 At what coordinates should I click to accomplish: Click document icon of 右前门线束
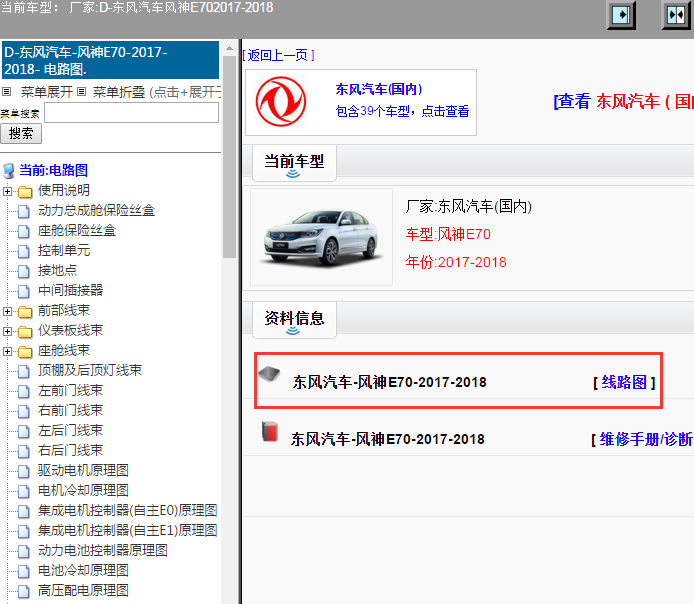24,411
